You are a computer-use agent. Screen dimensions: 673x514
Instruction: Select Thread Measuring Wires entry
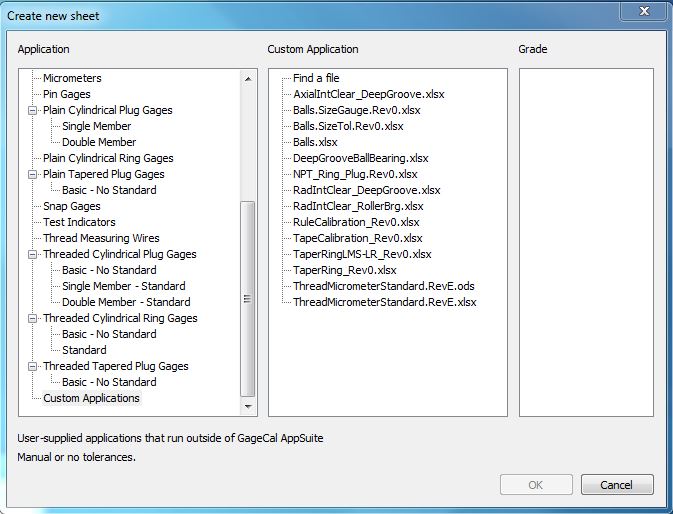pyautogui.click(x=101, y=238)
